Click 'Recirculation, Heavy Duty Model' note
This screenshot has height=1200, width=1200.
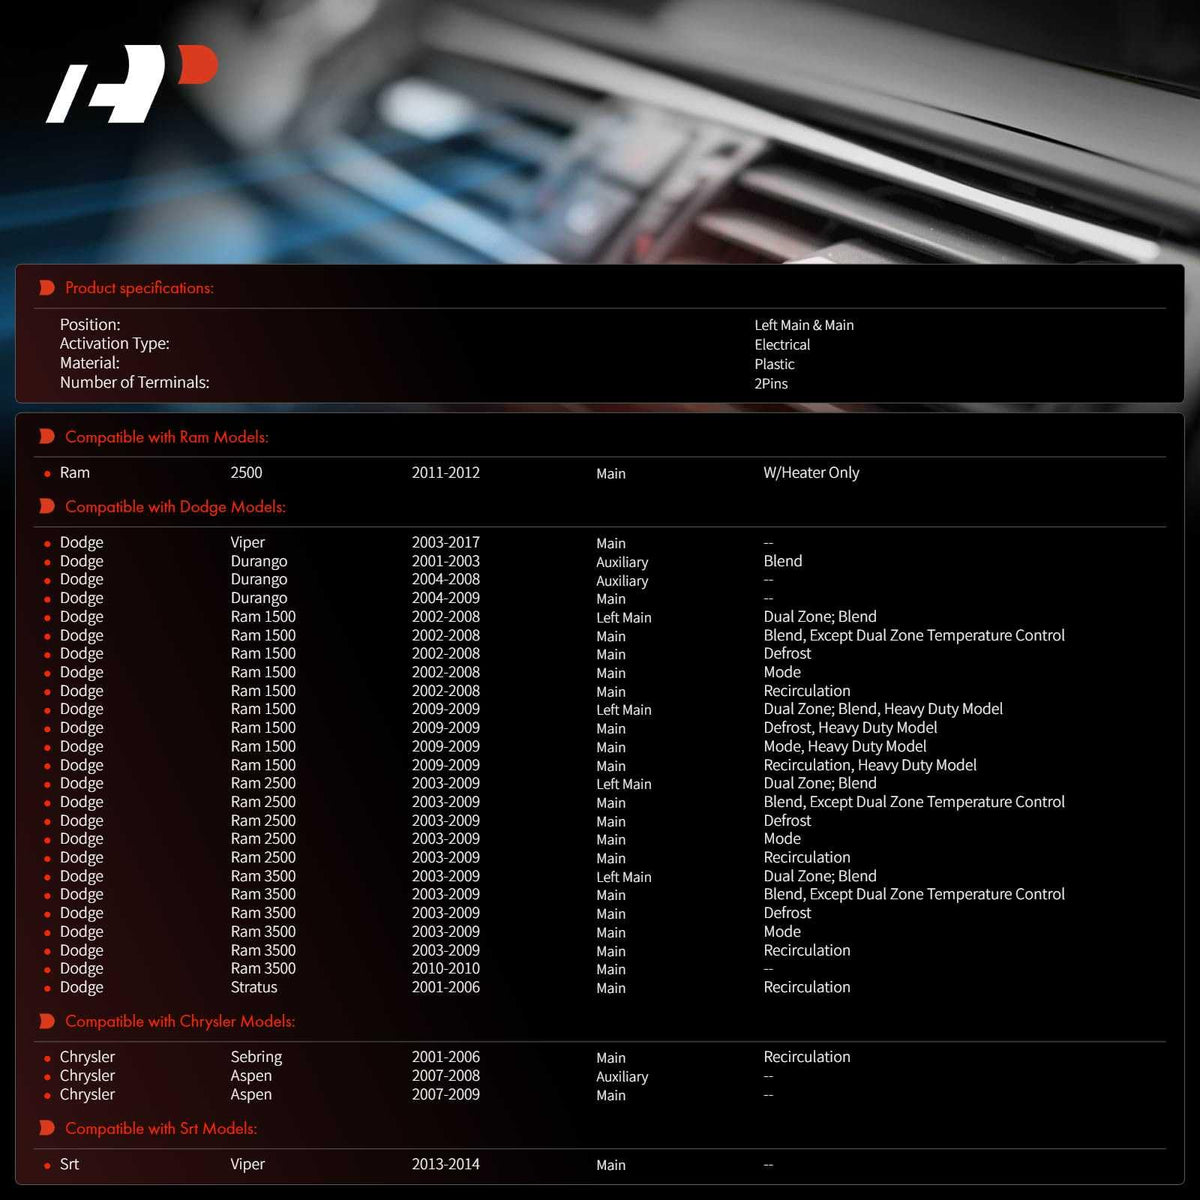click(x=870, y=765)
